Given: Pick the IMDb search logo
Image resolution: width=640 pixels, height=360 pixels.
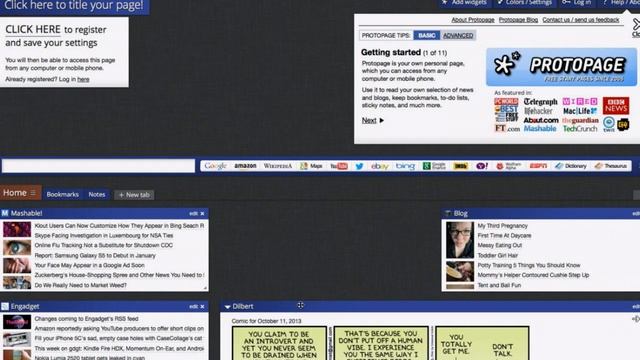Looking at the screenshot, I should tap(460, 166).
